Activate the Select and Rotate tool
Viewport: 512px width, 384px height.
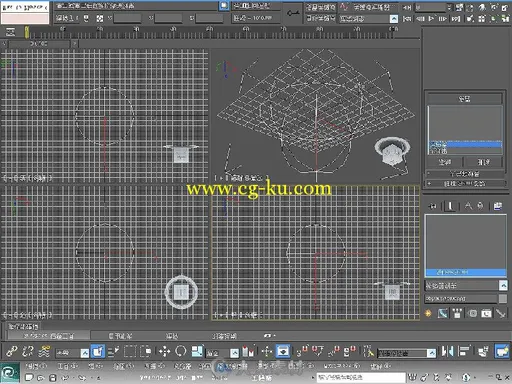tap(181, 351)
